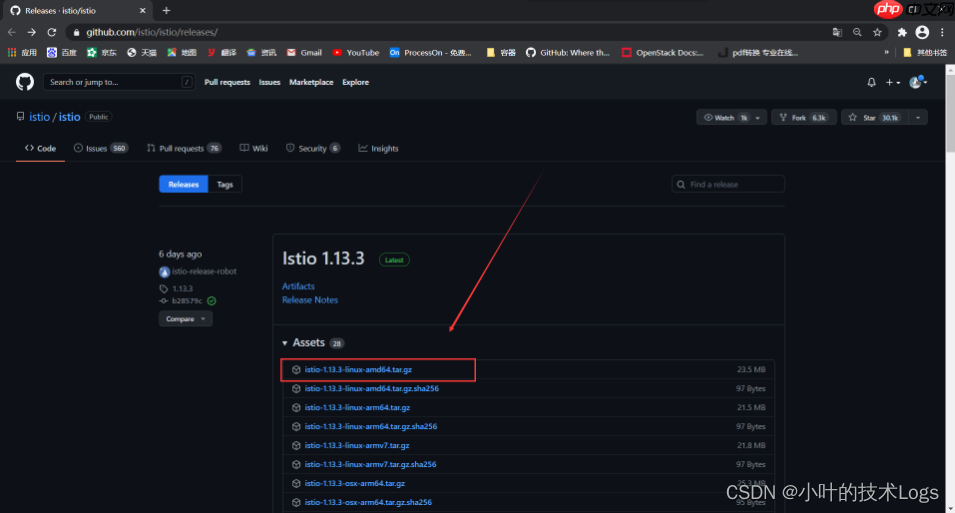The image size is (955, 513).
Task: Download istio-1.13.3-linux-amd64.tar.gz
Action: [357, 370]
